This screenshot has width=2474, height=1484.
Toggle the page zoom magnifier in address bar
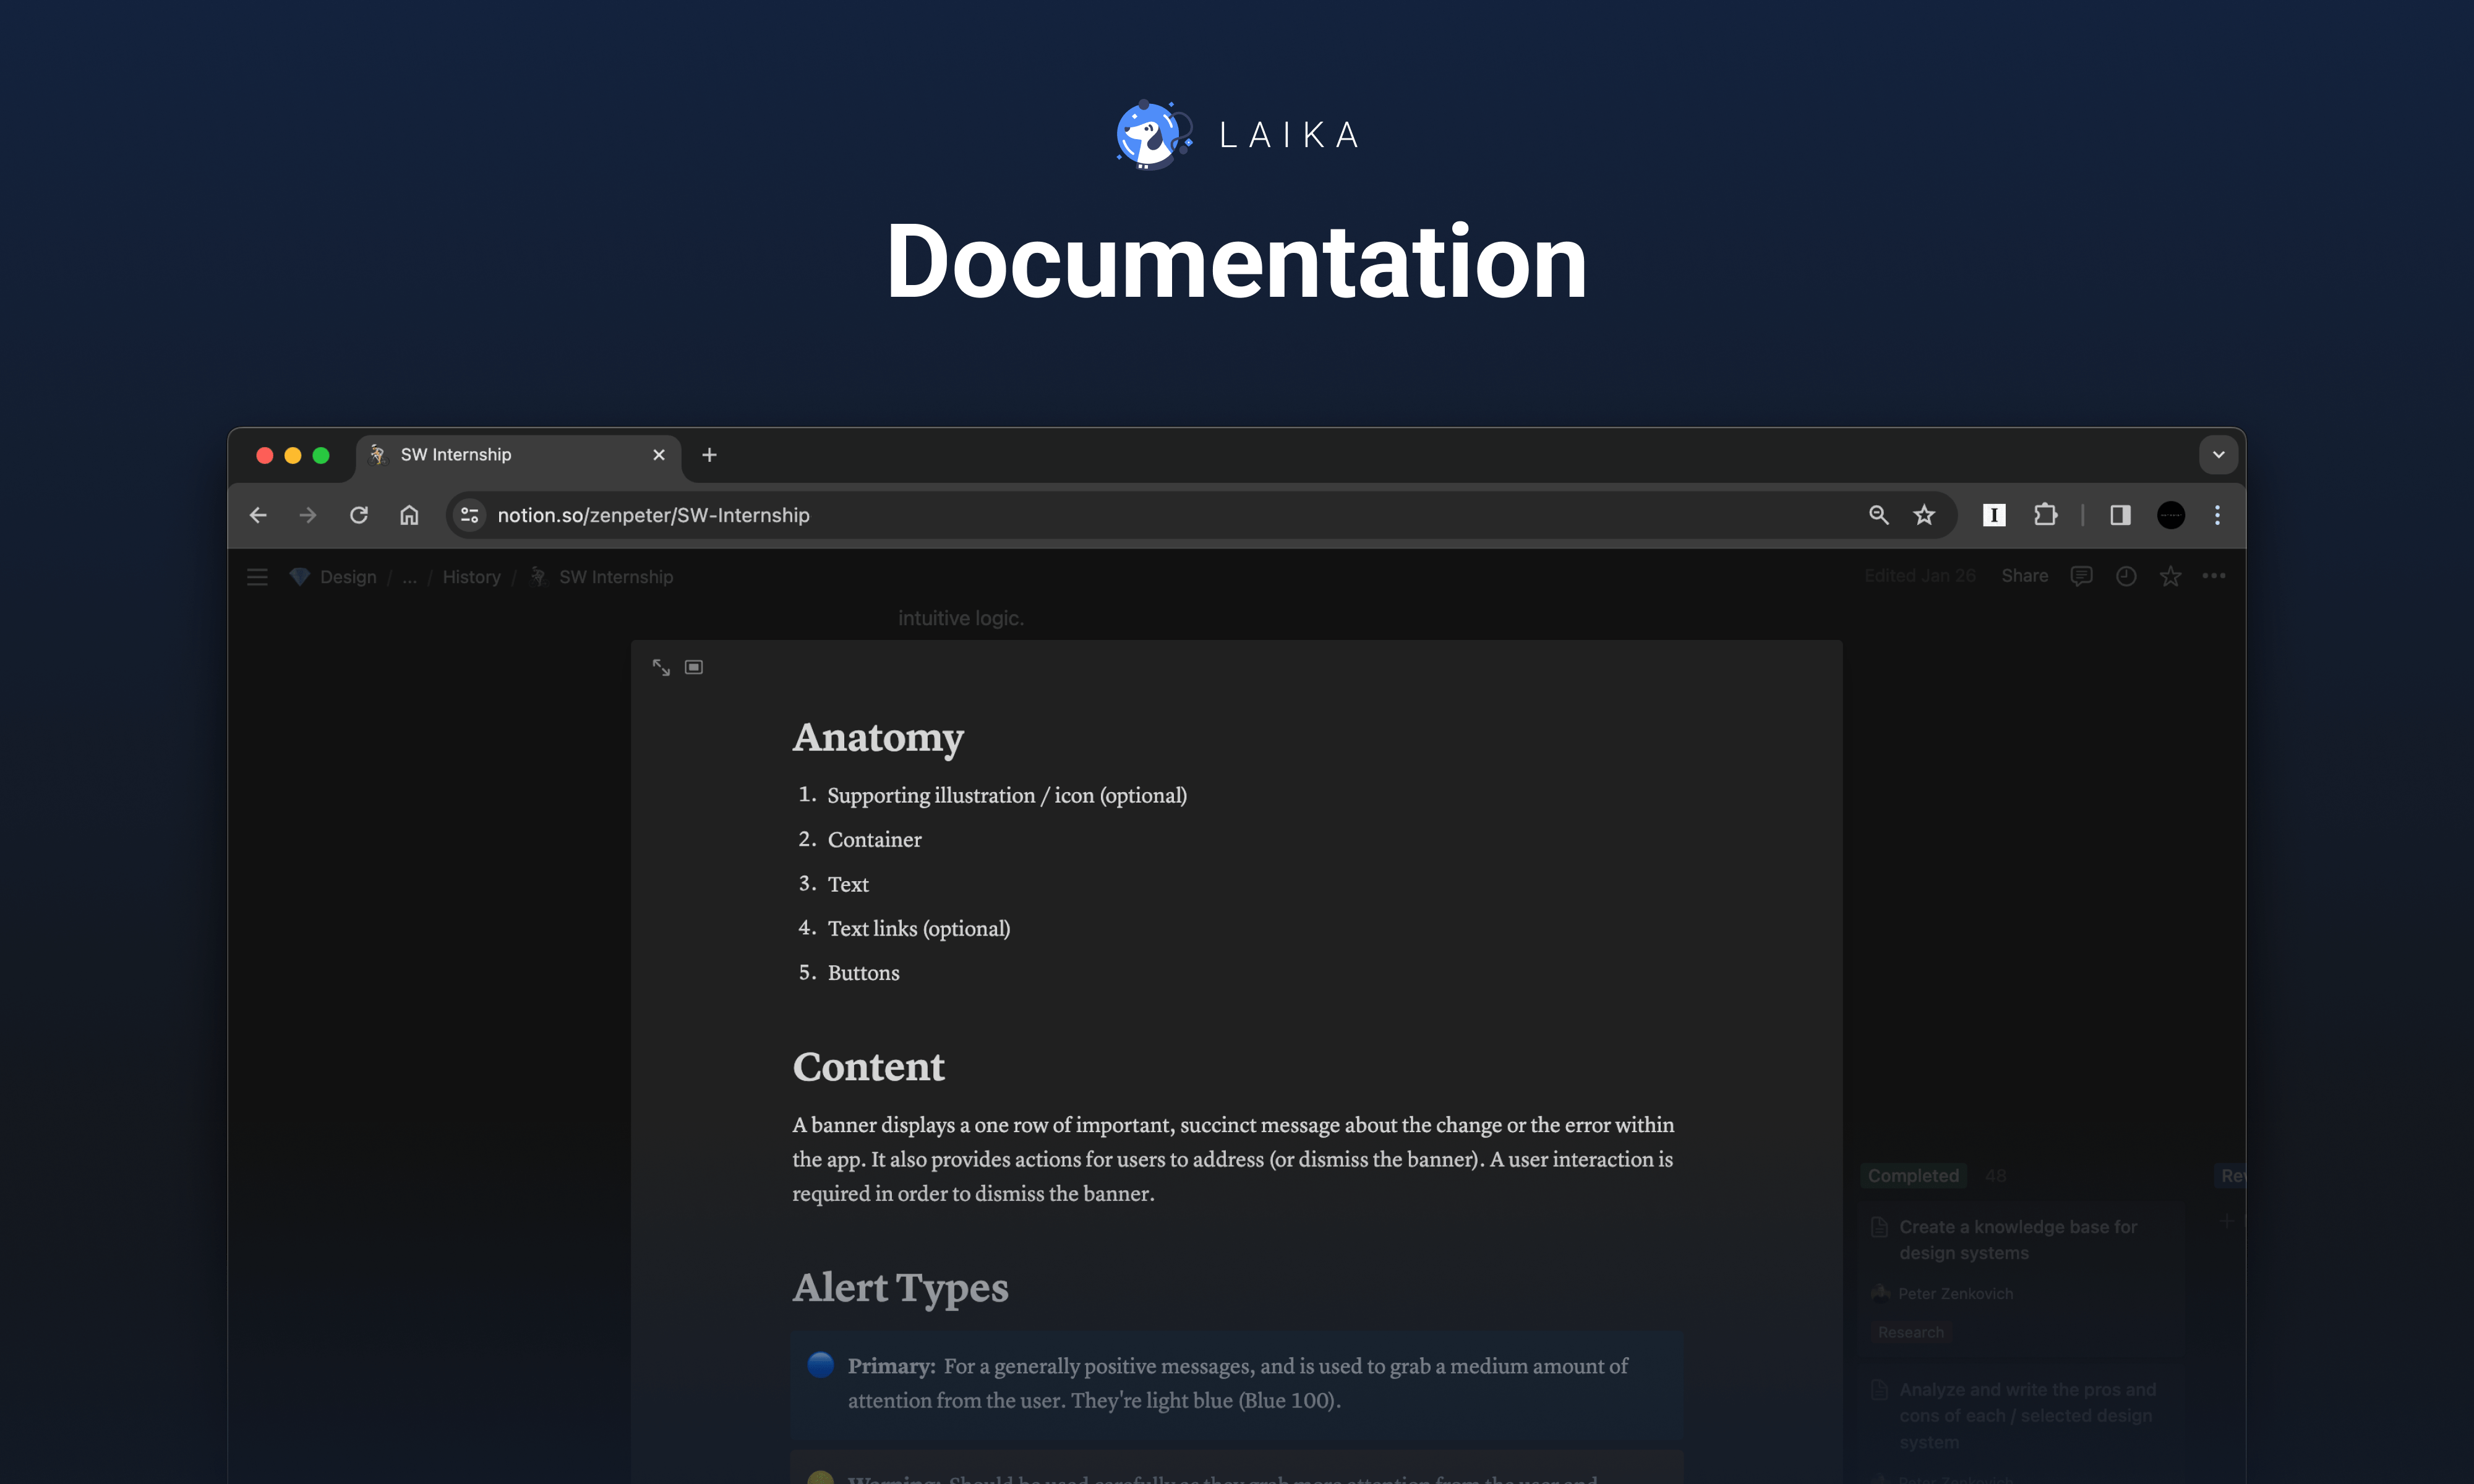click(1878, 515)
